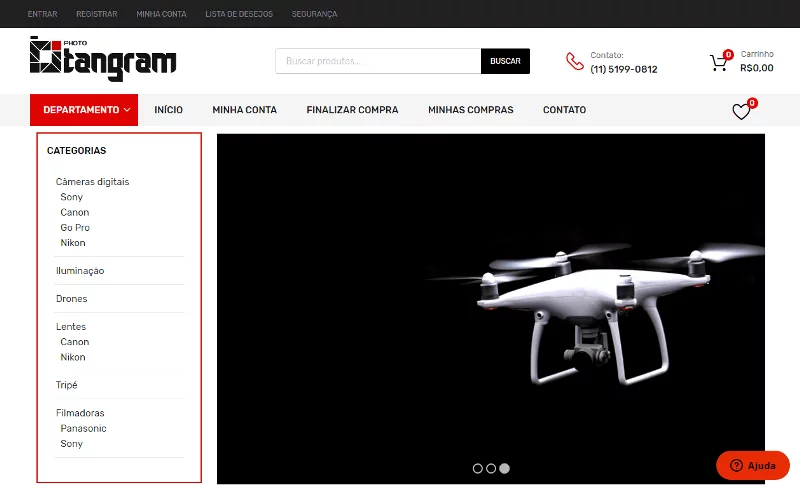Select the third carousel slide dot
Screen dimensions: 800x488
click(x=504, y=468)
